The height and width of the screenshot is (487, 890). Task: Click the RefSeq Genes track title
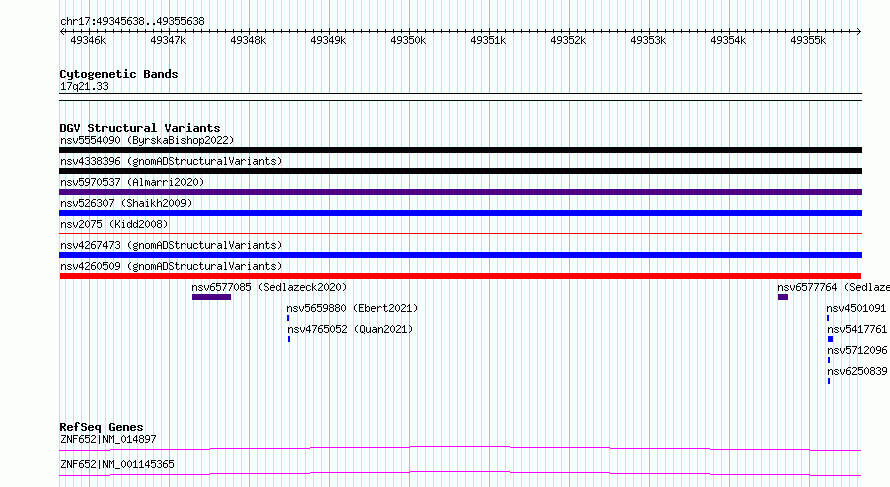(102, 427)
